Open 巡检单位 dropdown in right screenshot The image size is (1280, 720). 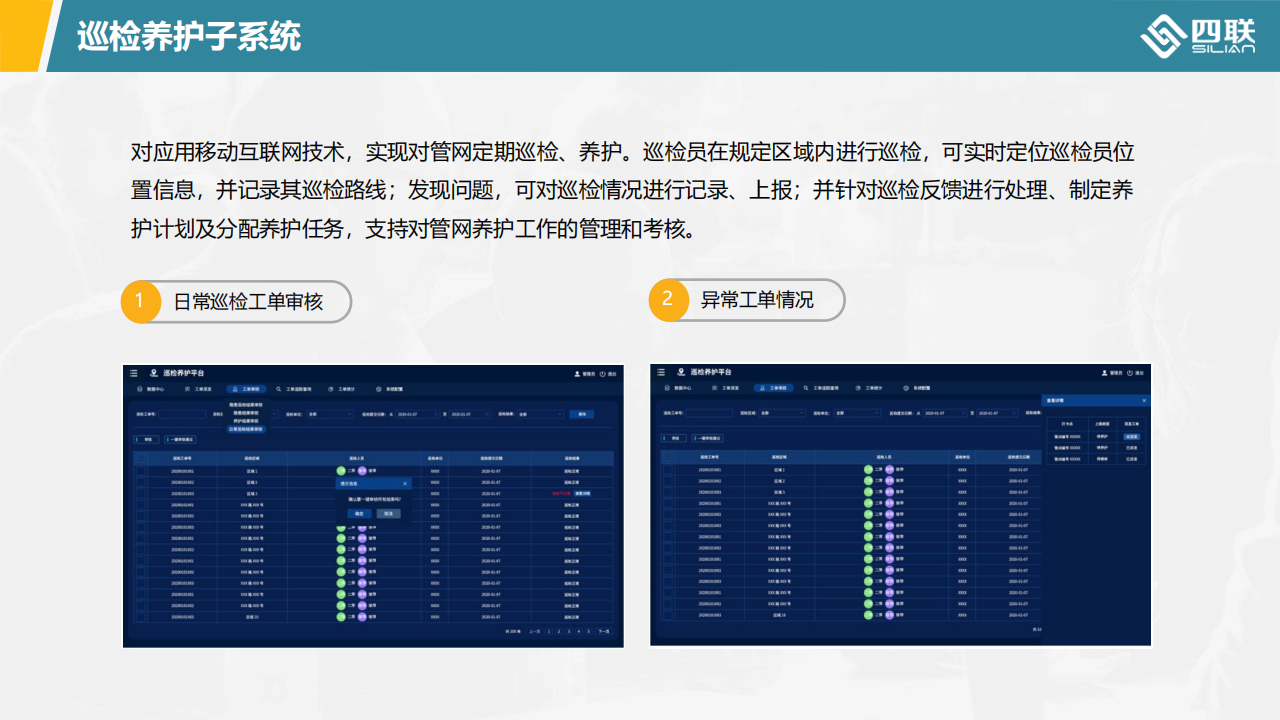(857, 413)
